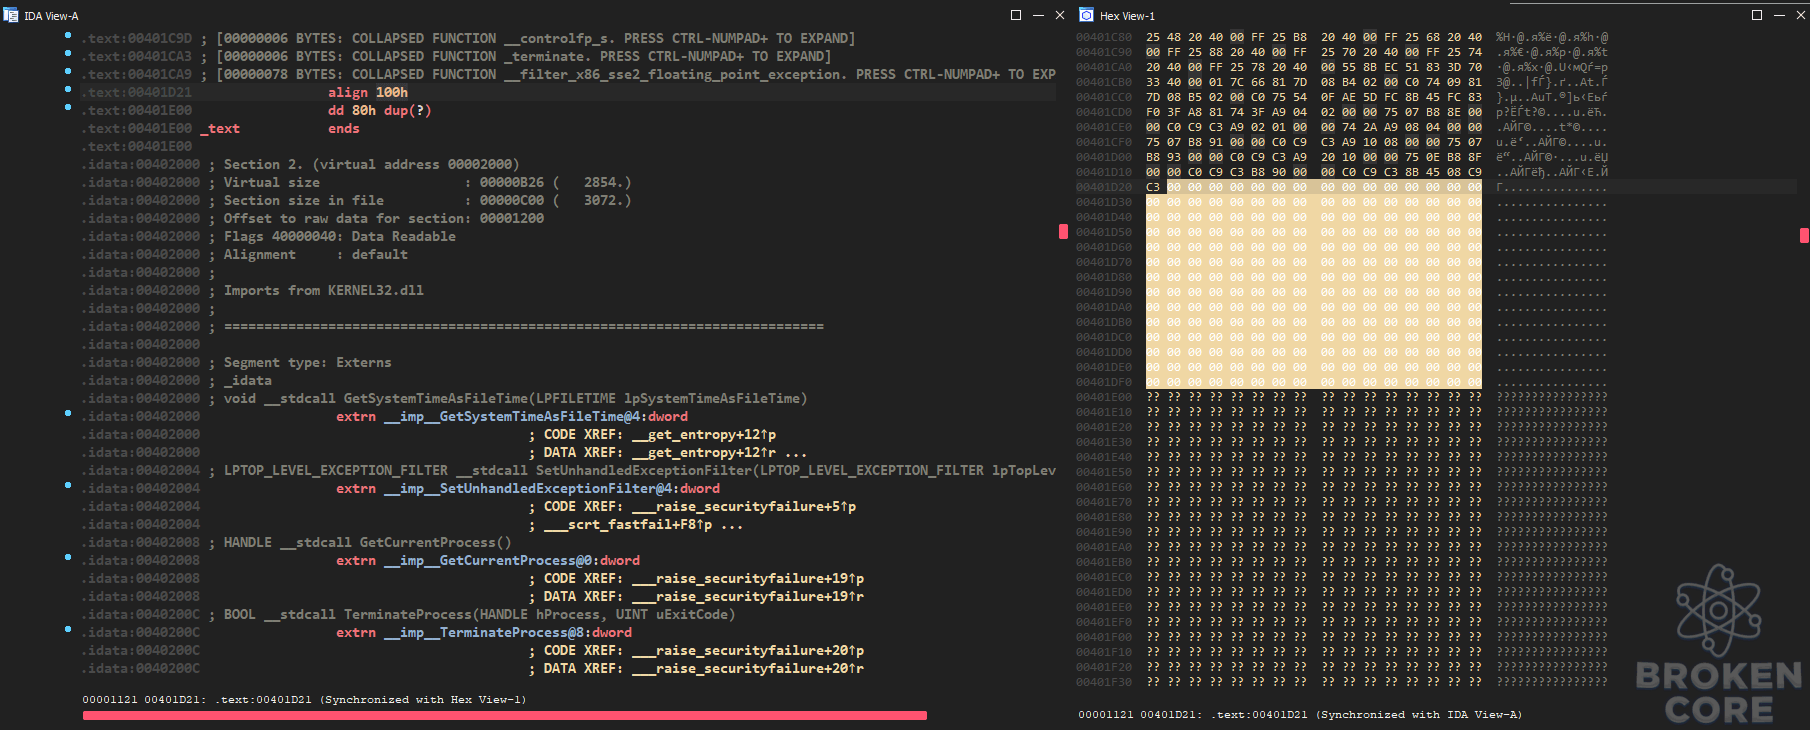1810x730 pixels.
Task: Minimize the Hex View-1 panel
Action: pyautogui.click(x=1779, y=15)
